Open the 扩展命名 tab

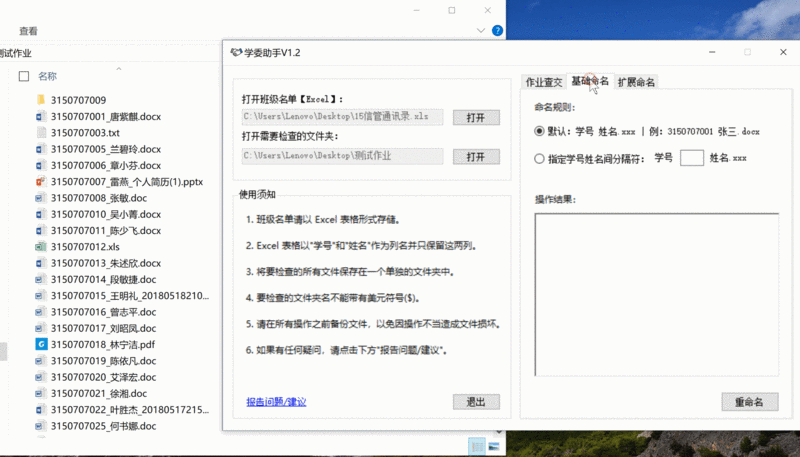click(636, 82)
